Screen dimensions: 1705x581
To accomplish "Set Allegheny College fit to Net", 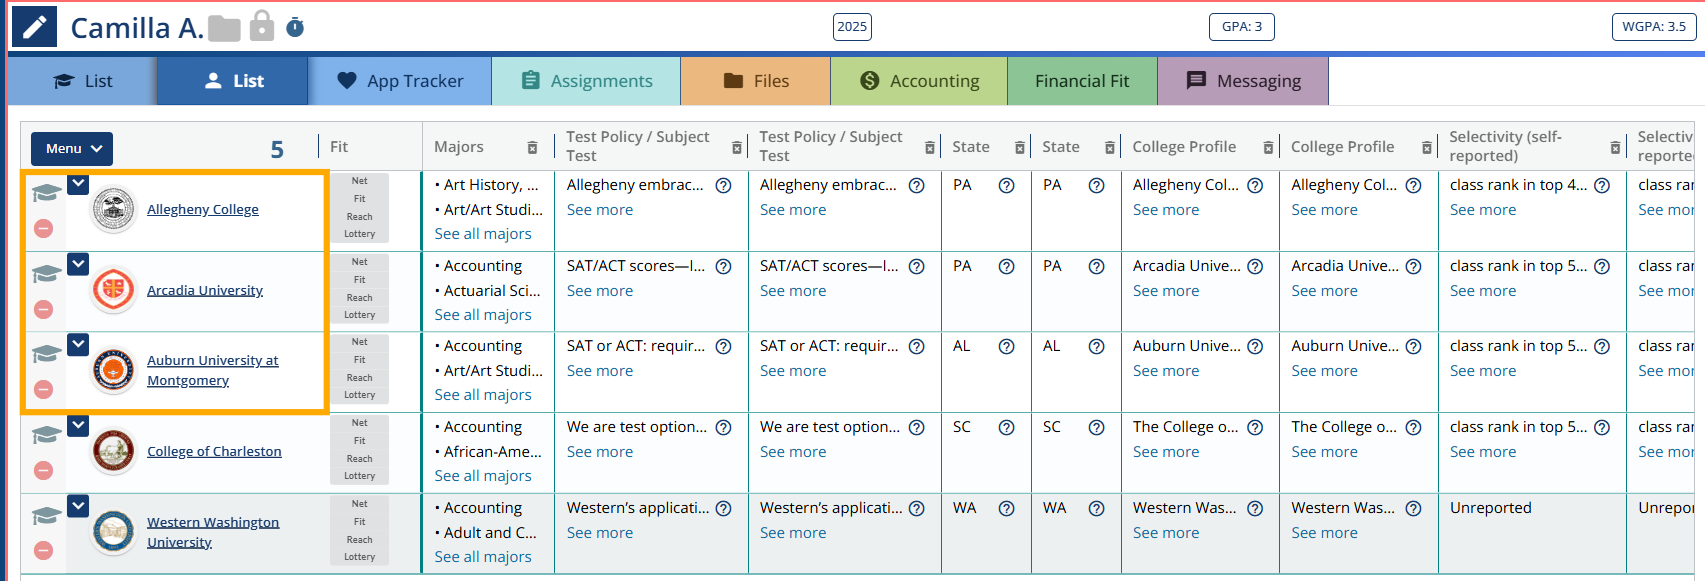I will click(x=360, y=181).
